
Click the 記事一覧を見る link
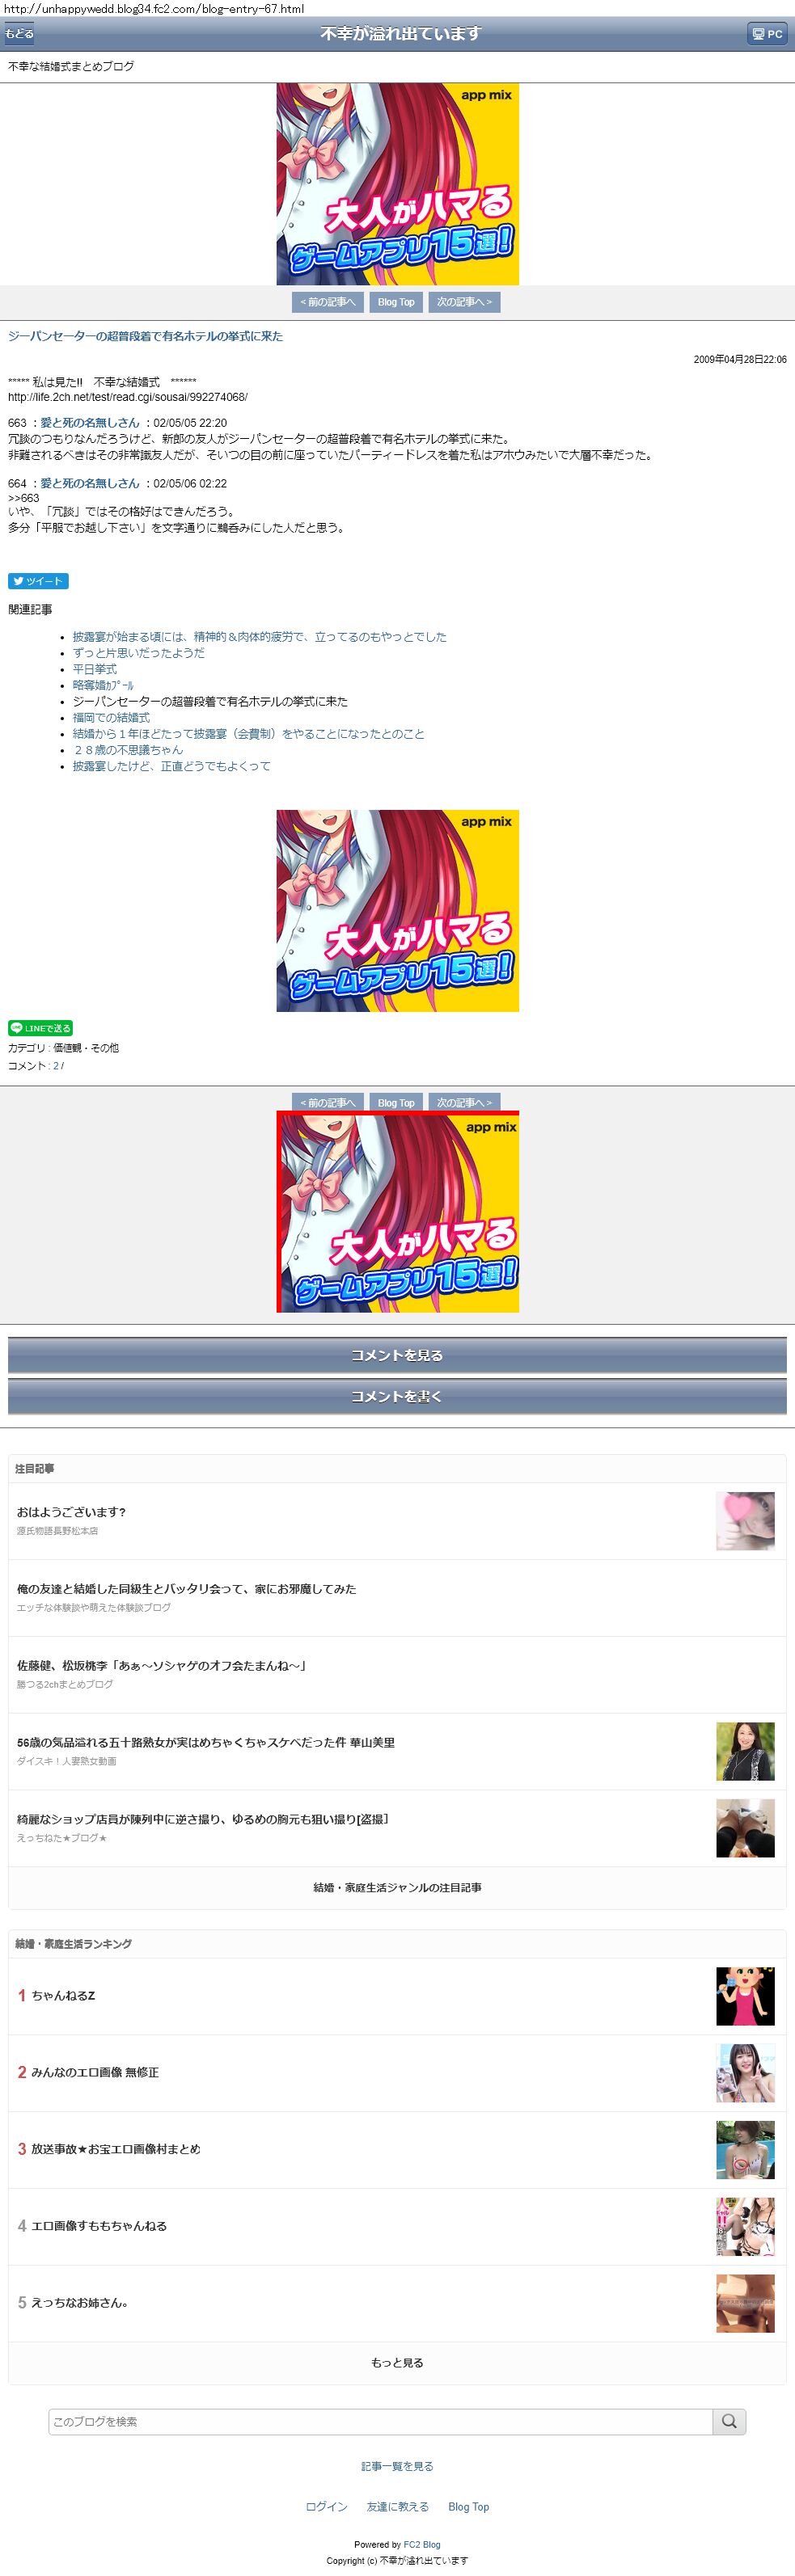397,2466
